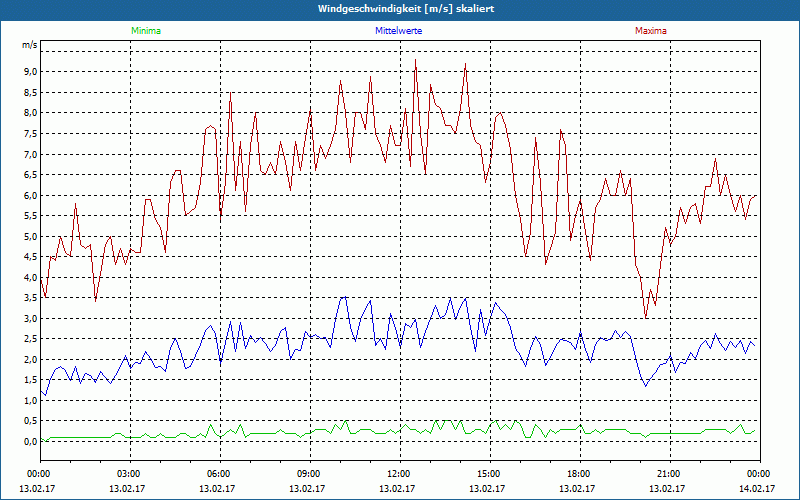Click the 6,0 y-axis value
The height and width of the screenshot is (500, 800).
[x=31, y=195]
